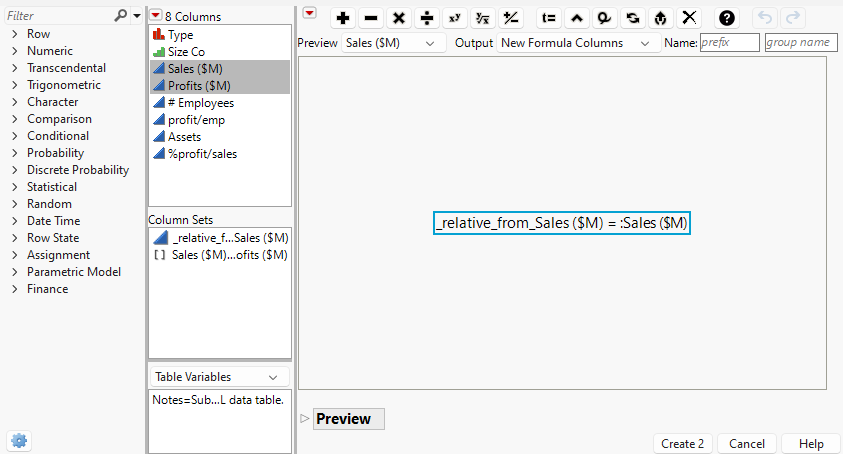This screenshot has height=454, width=843.
Task: Click the Create 2 button
Action: coord(683,444)
